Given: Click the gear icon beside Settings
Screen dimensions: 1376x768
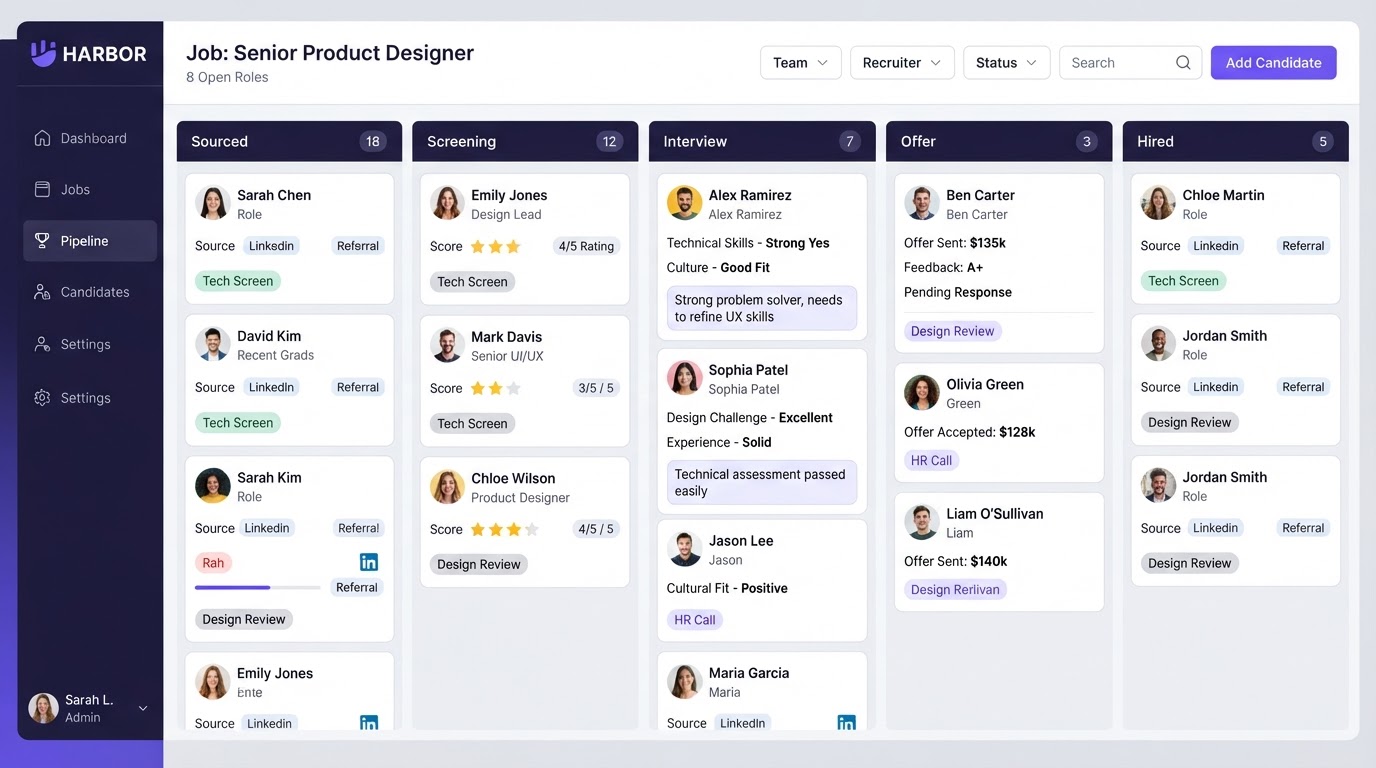Looking at the screenshot, I should 42,397.
